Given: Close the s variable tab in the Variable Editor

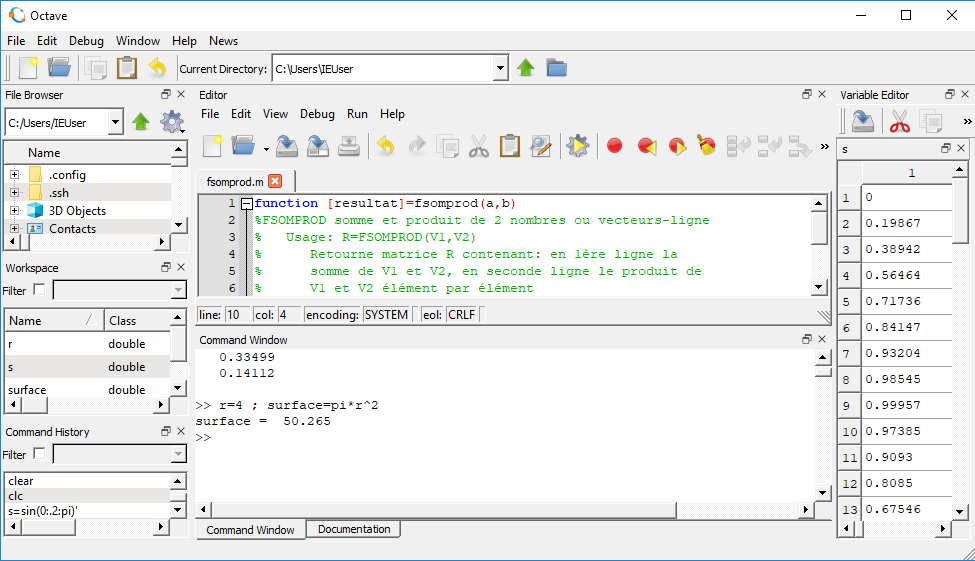Looking at the screenshot, I should [x=961, y=148].
